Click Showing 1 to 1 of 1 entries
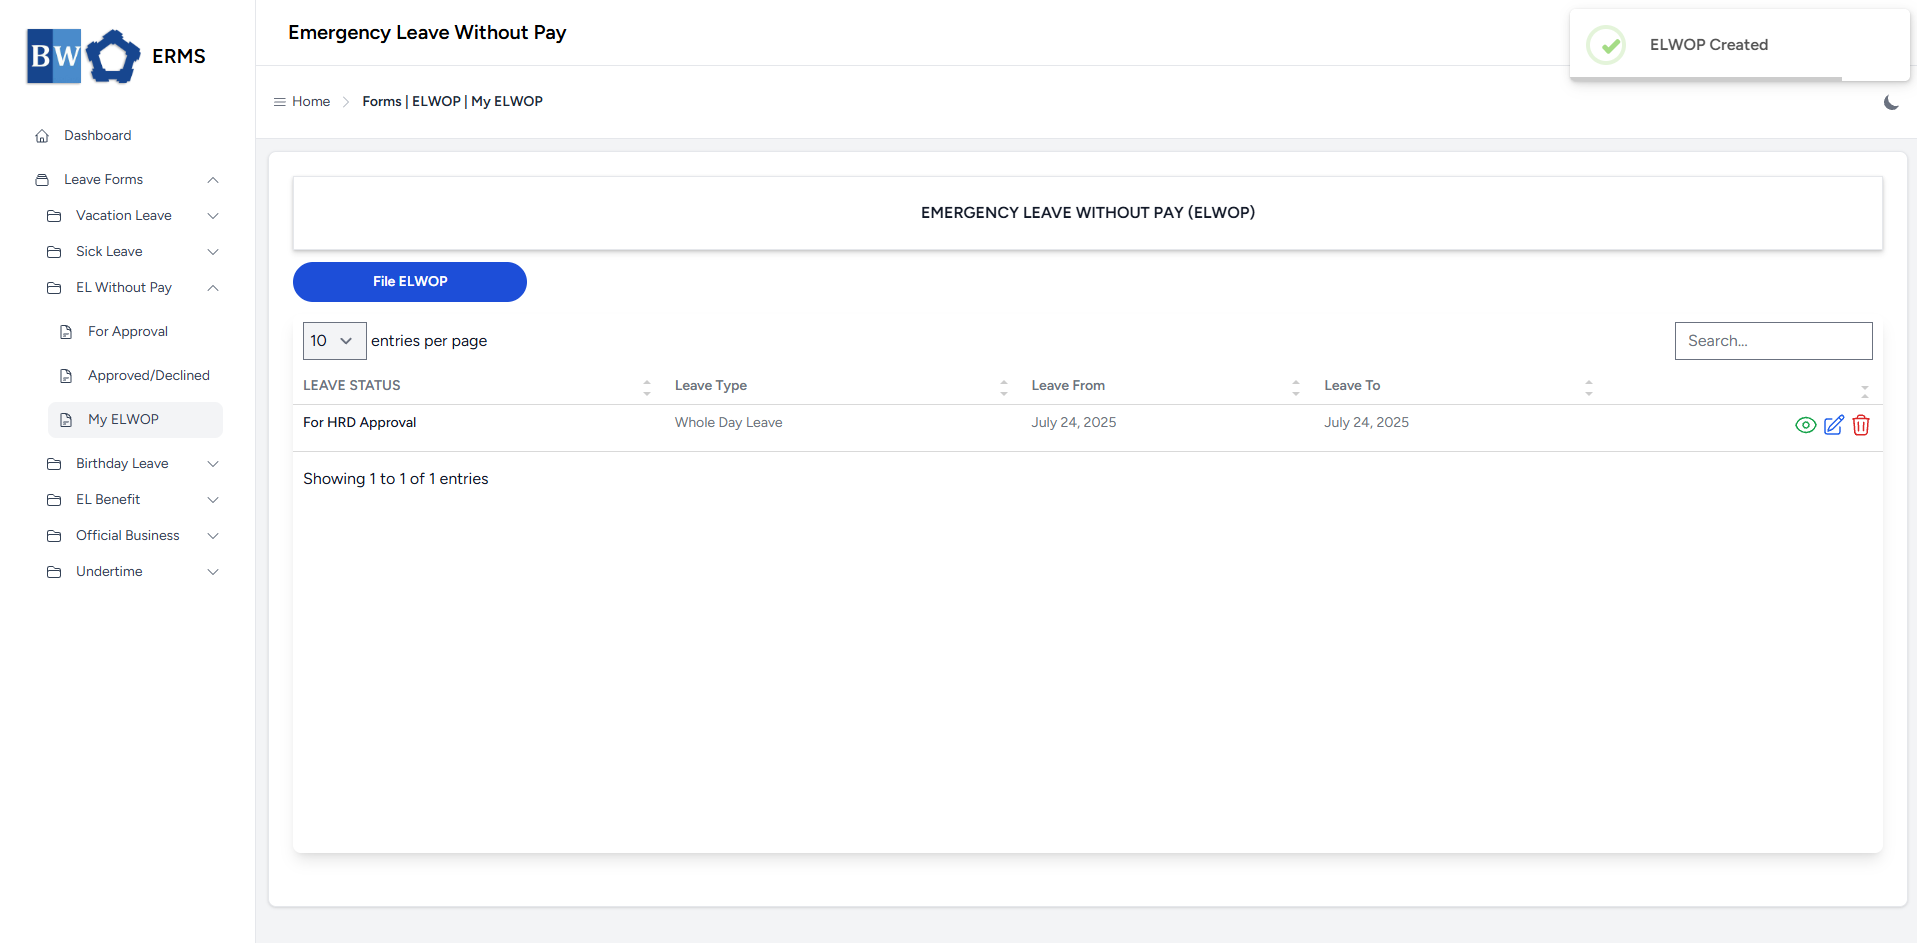The image size is (1917, 943). click(396, 479)
